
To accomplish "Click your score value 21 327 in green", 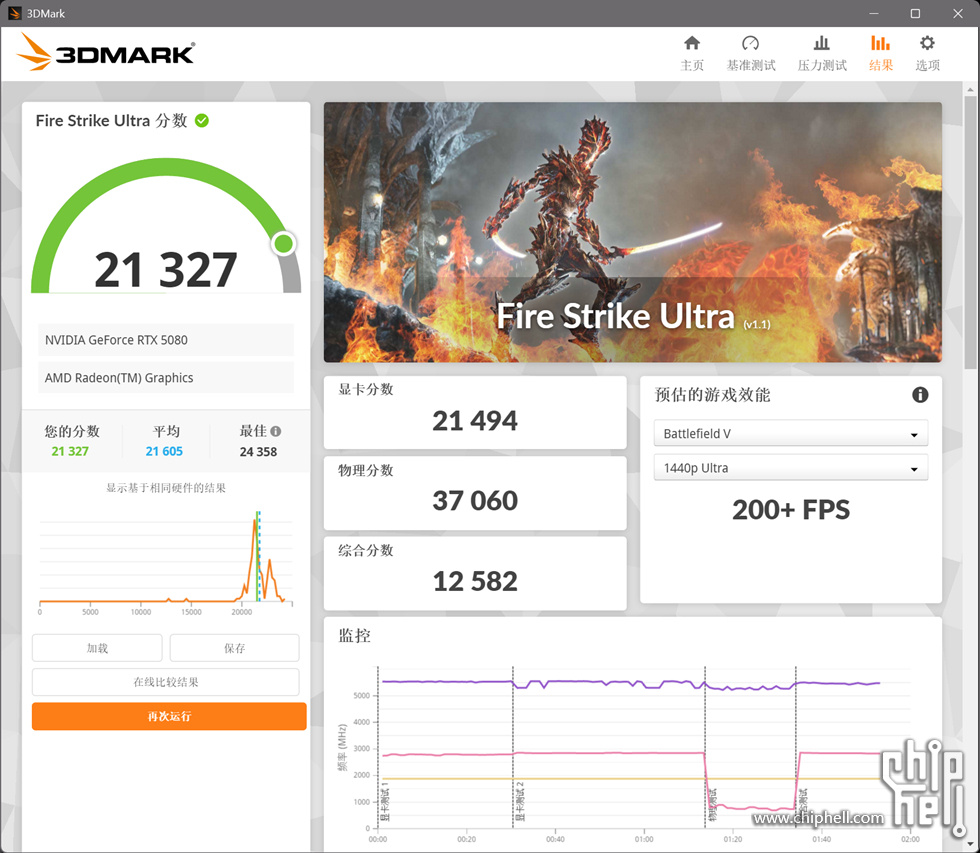I will click(x=70, y=451).
